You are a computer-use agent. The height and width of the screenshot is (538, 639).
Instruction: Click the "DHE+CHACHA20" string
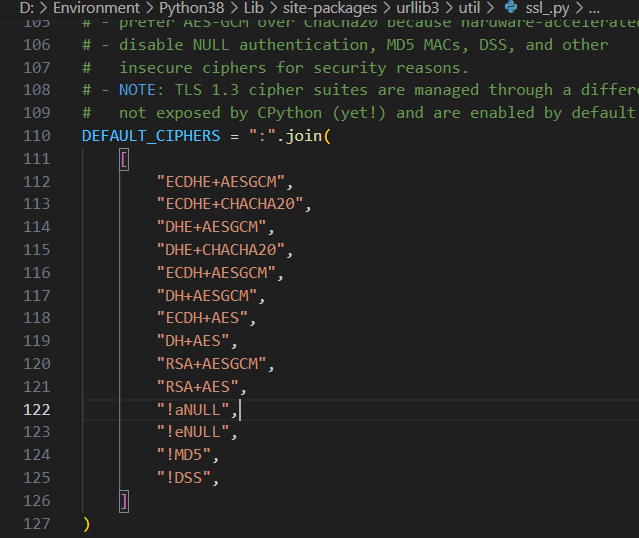point(220,249)
